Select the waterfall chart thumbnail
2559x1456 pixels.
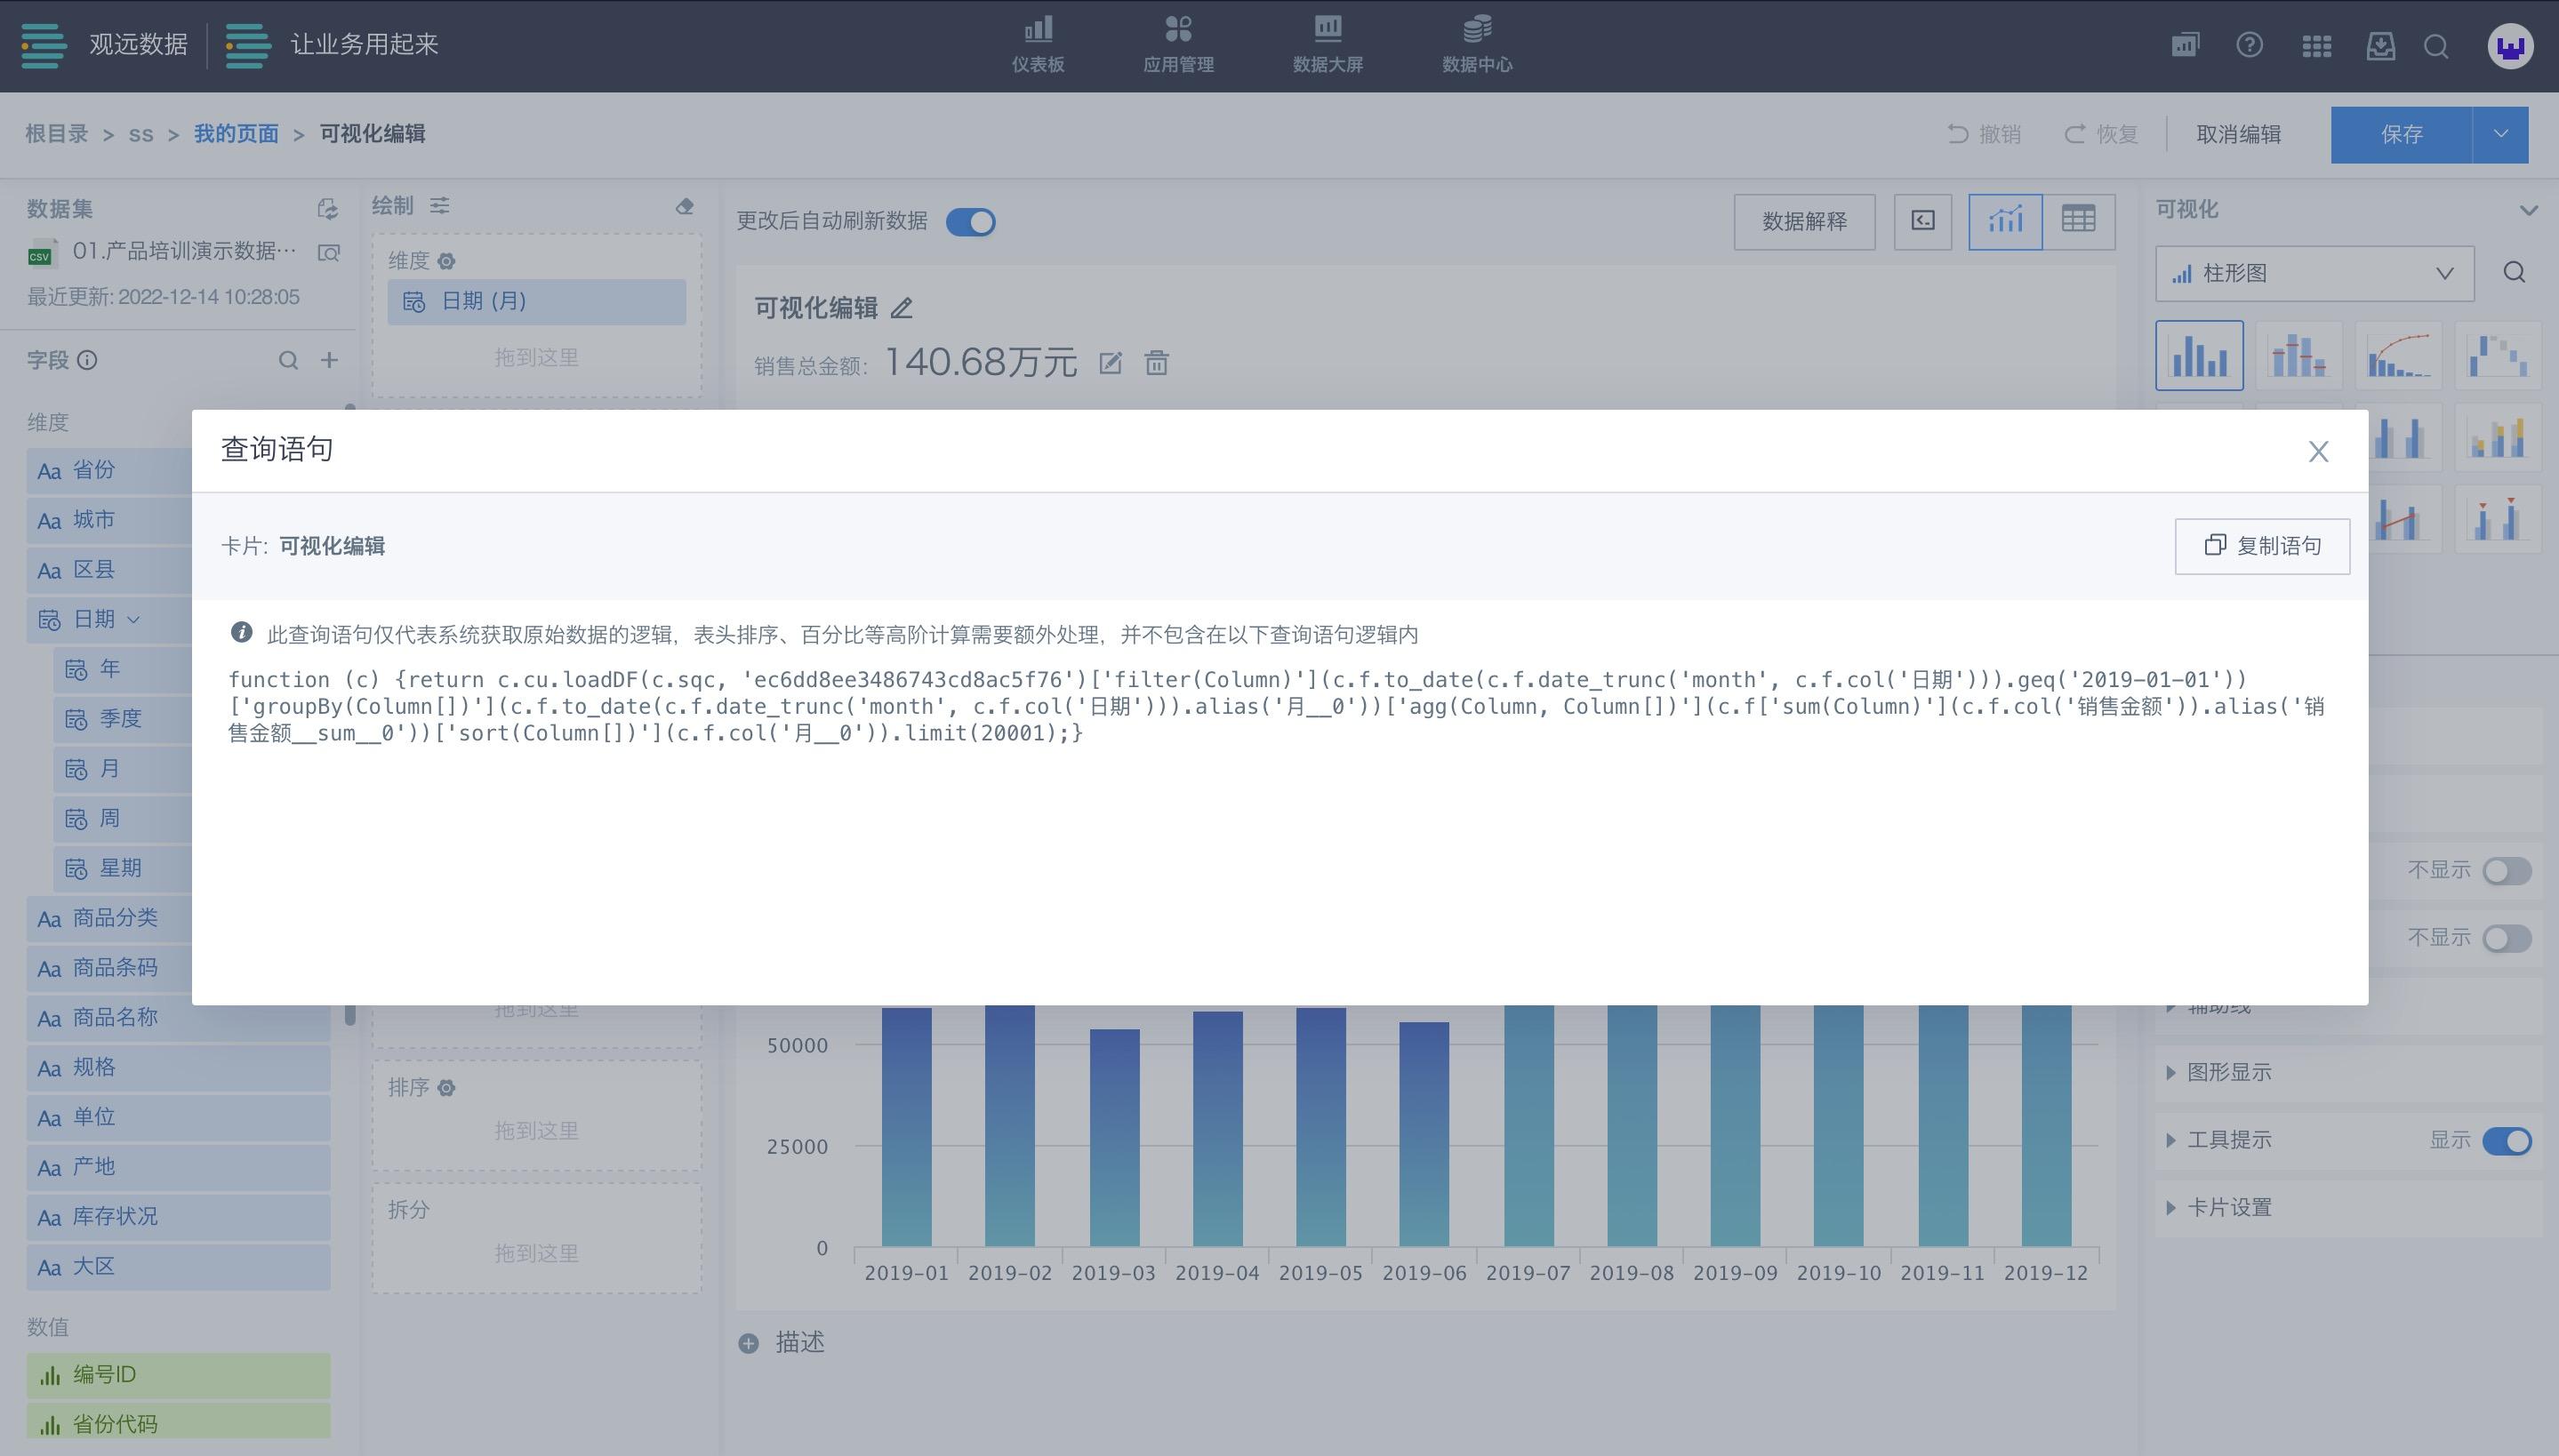coord(2497,355)
